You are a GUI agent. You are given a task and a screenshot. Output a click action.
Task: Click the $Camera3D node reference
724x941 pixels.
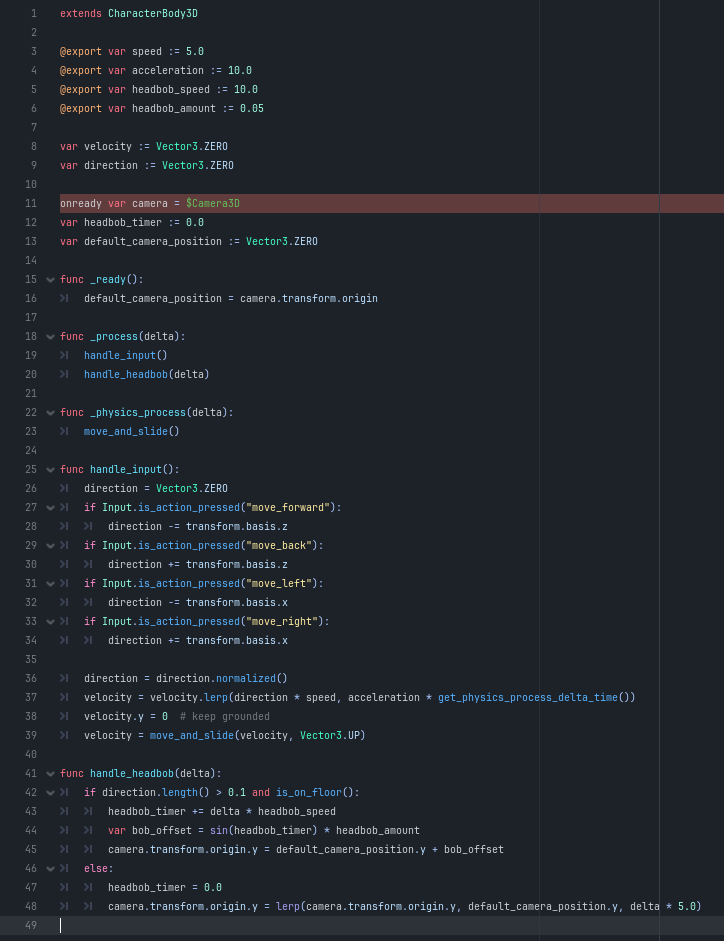pyautogui.click(x=213, y=203)
